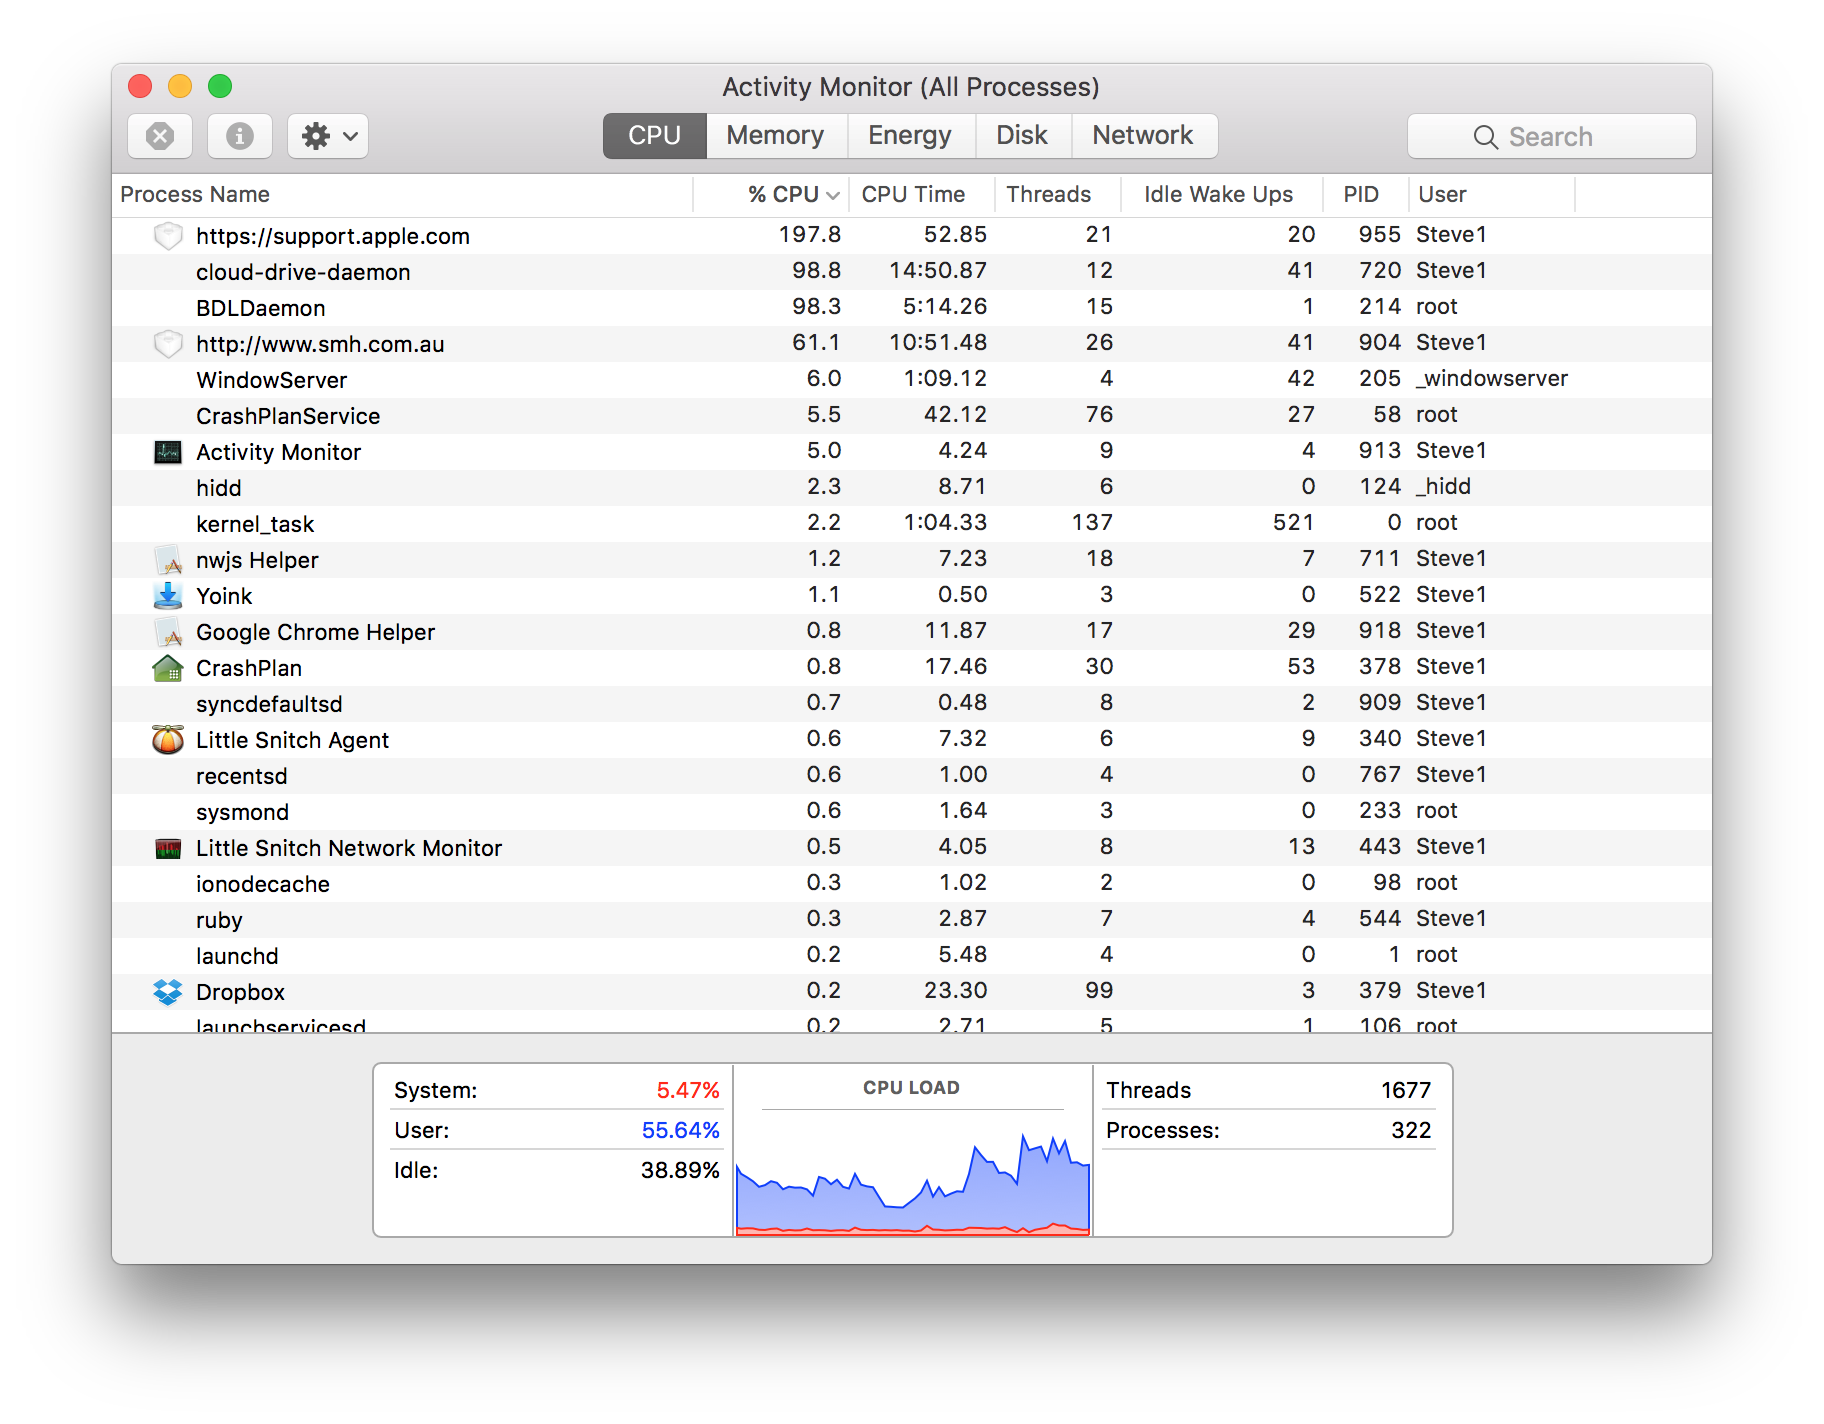The image size is (1824, 1424).
Task: Switch to the CPU tab
Action: 655,136
